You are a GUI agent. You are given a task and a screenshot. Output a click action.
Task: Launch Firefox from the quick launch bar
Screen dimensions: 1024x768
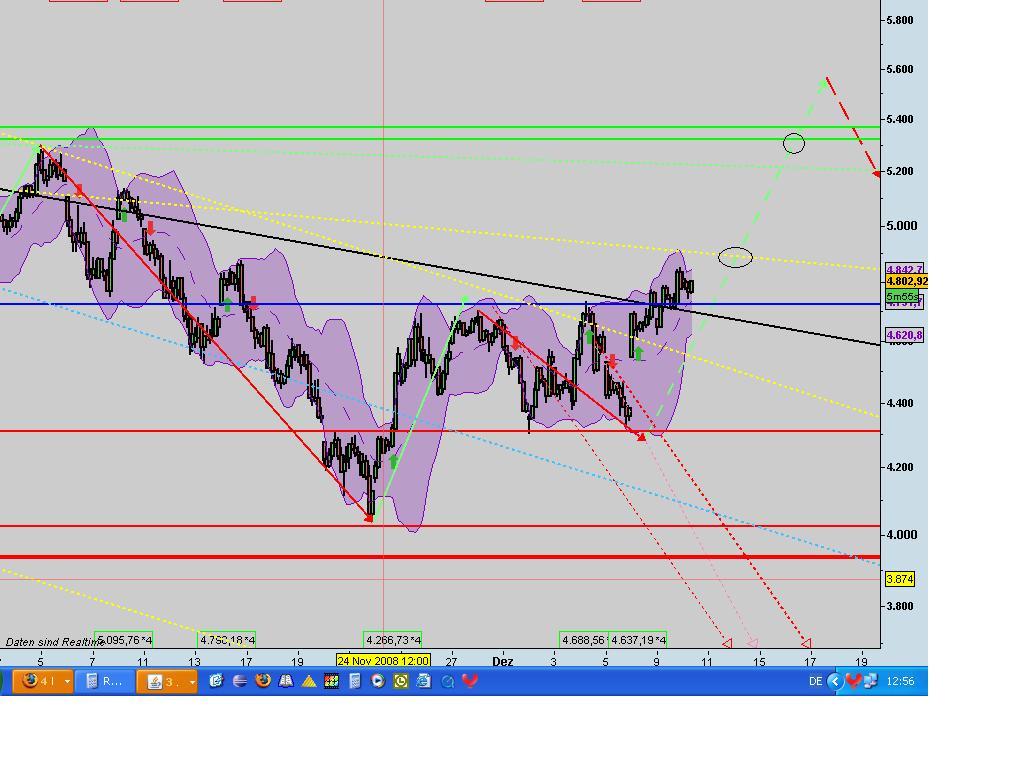pyautogui.click(x=263, y=681)
